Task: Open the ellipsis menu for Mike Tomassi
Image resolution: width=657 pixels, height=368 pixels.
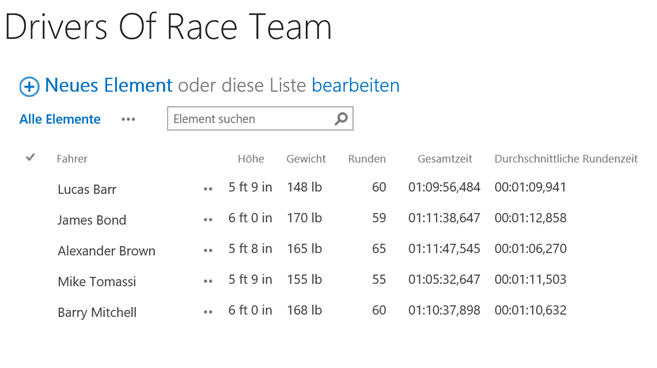Action: pos(208,281)
